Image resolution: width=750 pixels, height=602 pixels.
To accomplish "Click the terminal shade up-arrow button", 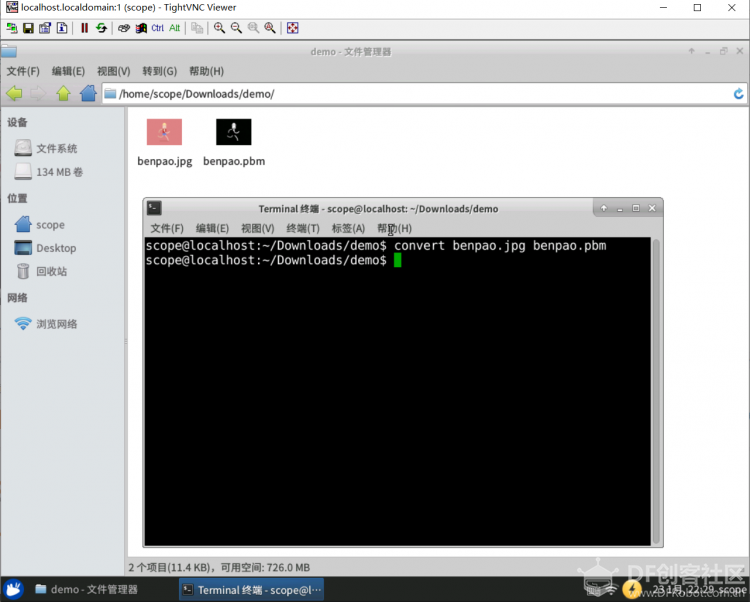I will [x=604, y=208].
